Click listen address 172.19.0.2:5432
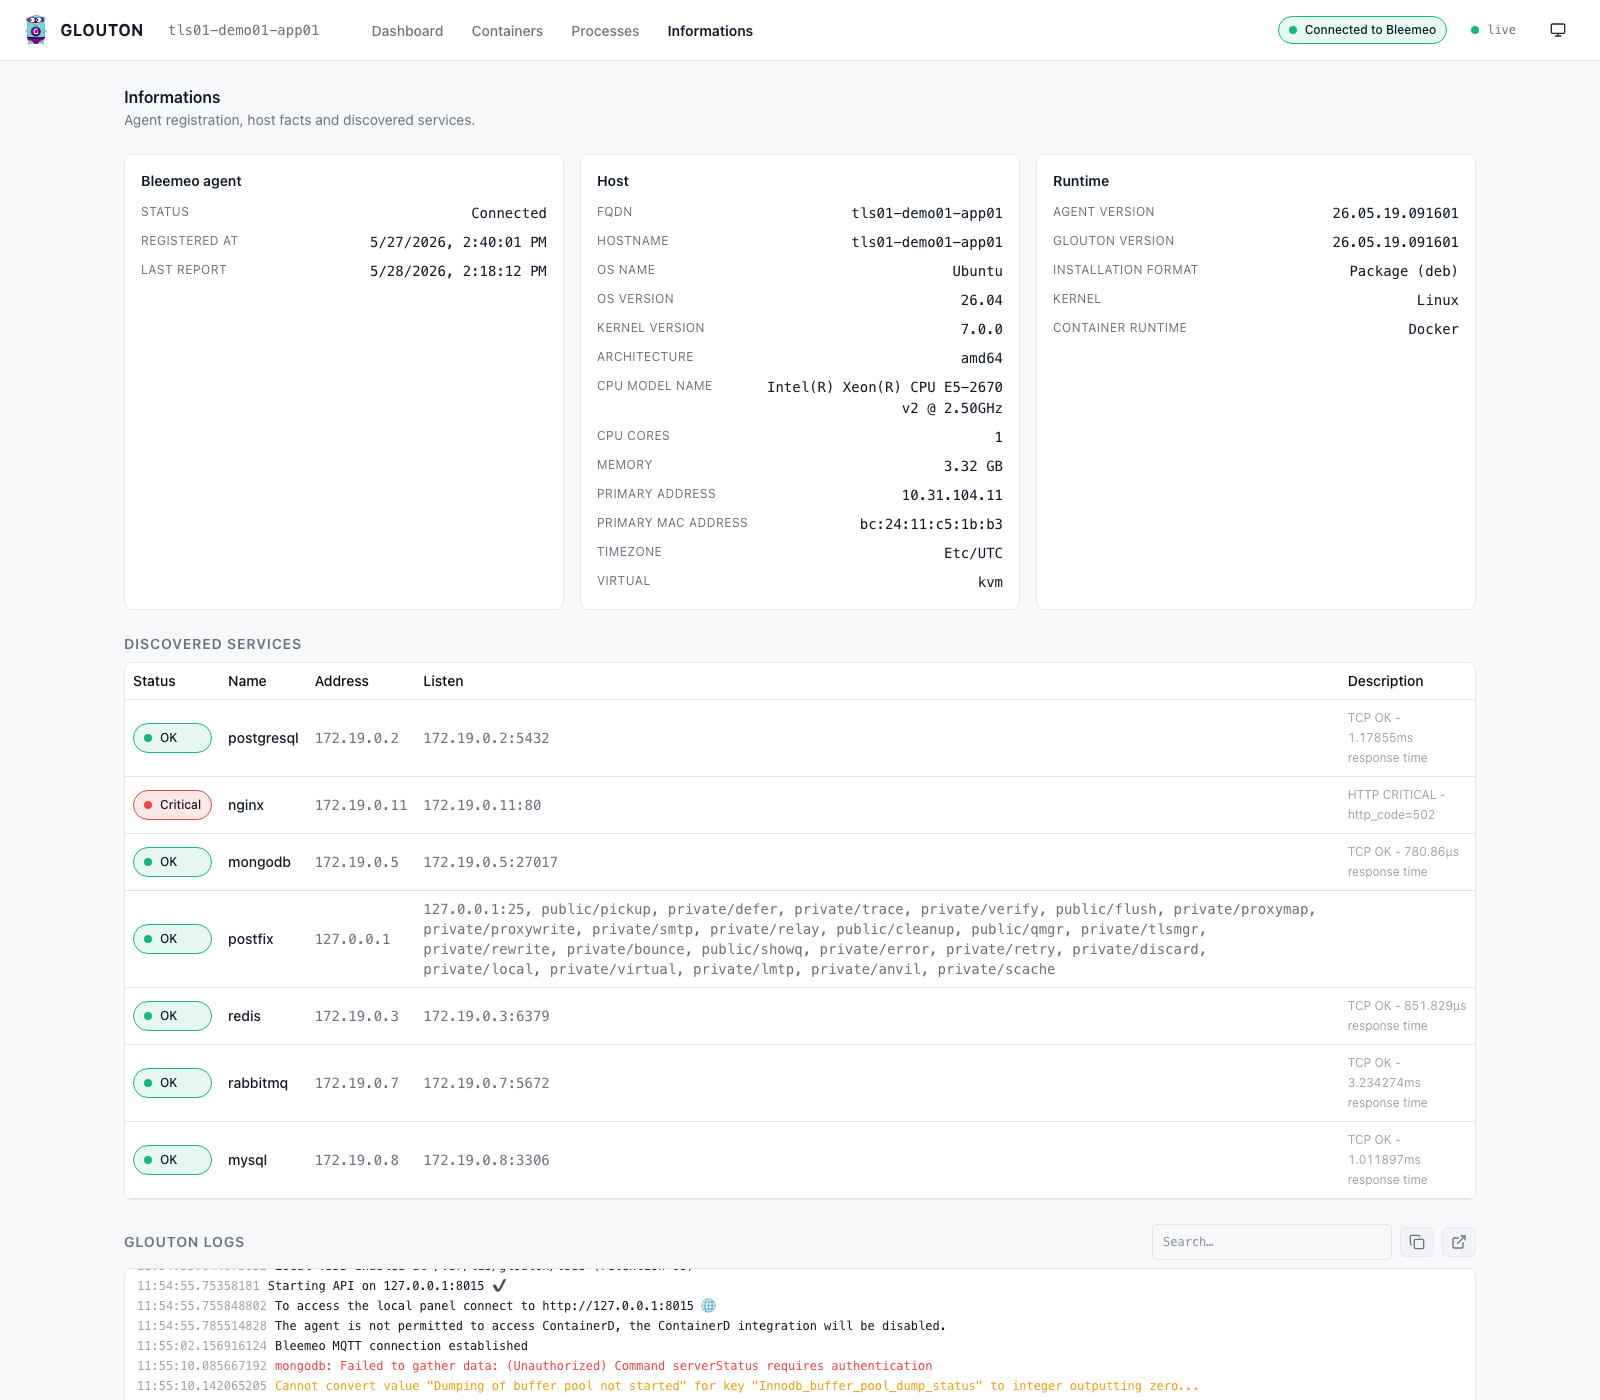Image resolution: width=1600 pixels, height=1400 pixels. tap(486, 738)
